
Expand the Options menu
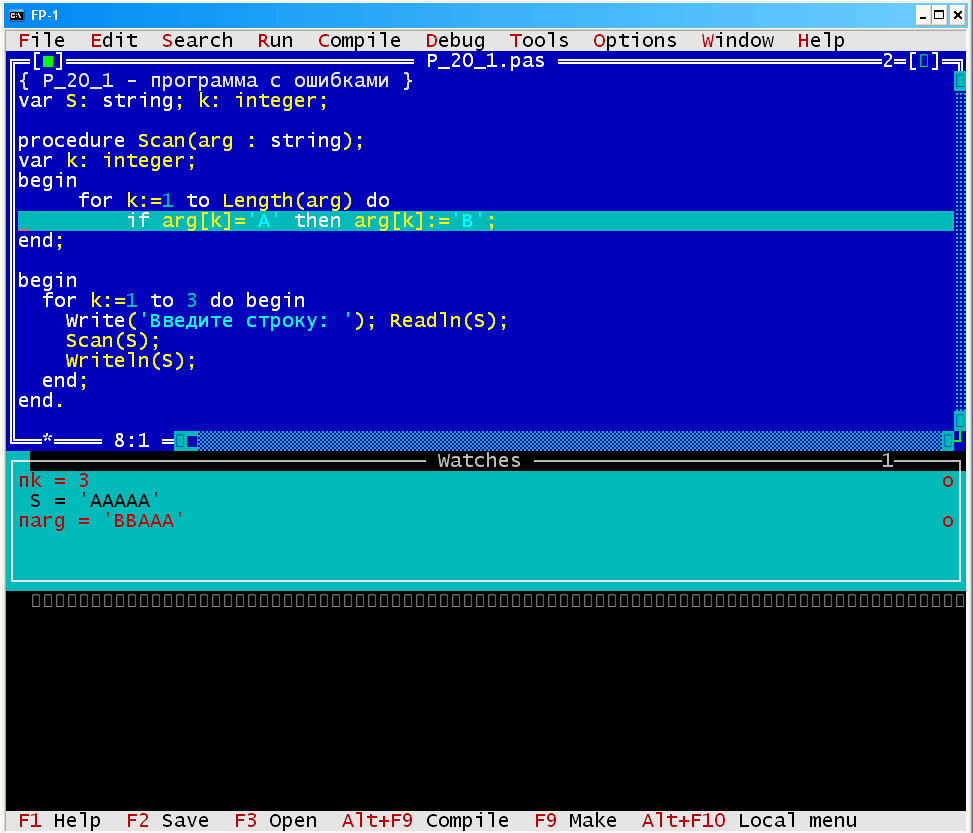tap(634, 41)
